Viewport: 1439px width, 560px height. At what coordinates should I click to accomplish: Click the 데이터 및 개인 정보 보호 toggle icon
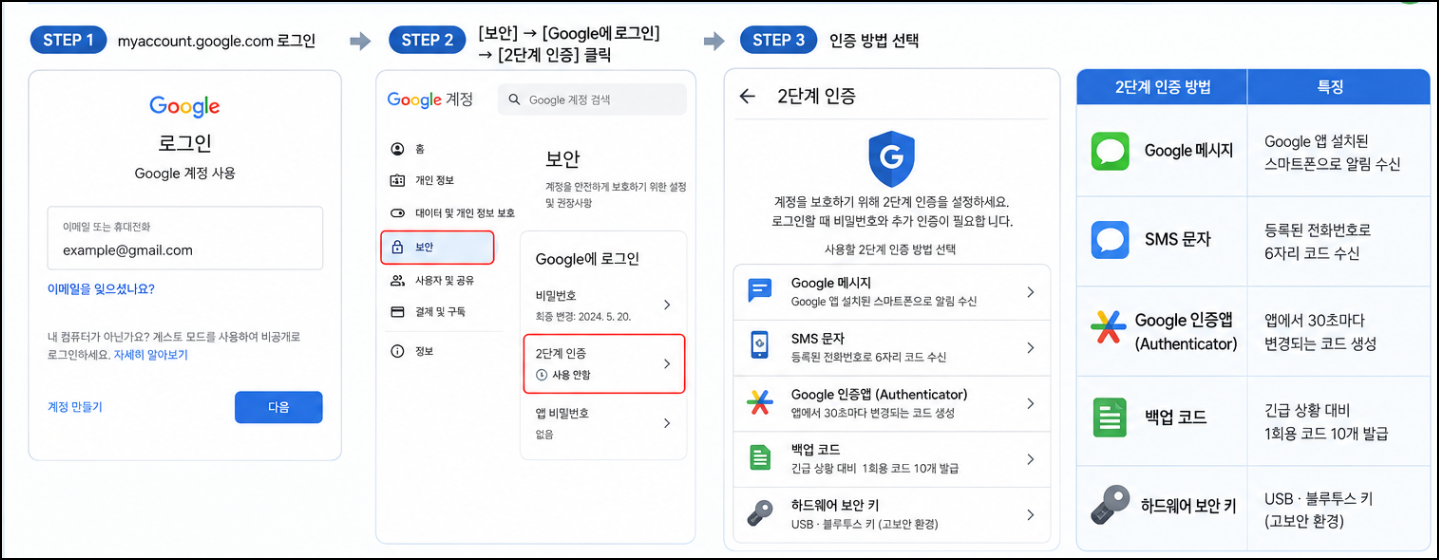[397, 213]
